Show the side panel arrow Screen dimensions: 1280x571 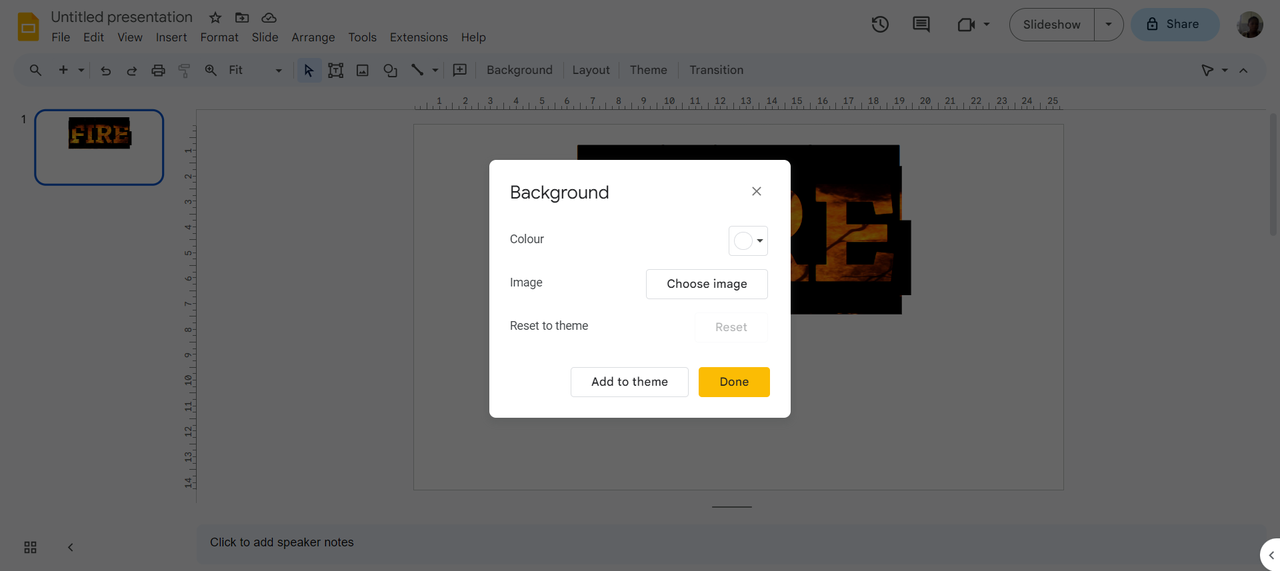pyautogui.click(x=1271, y=555)
